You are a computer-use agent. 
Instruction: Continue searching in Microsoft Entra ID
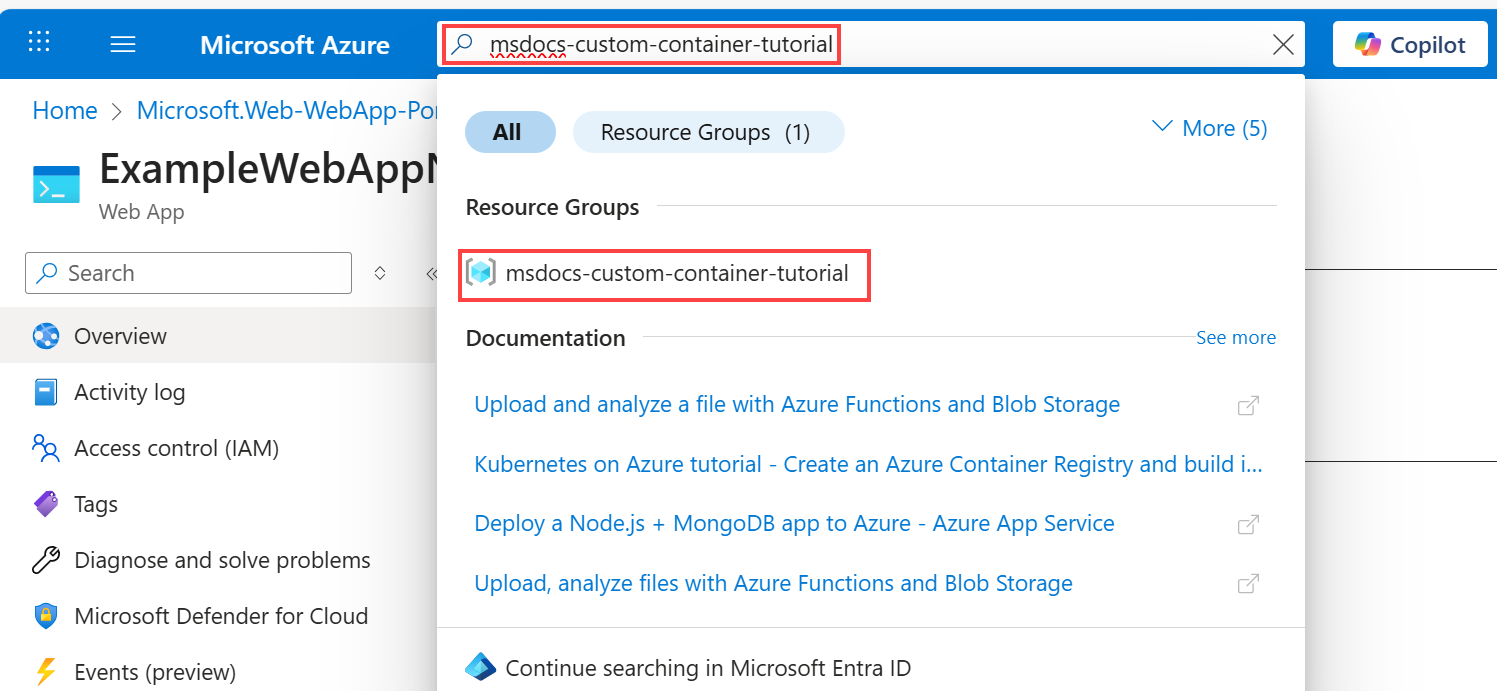[708, 667]
